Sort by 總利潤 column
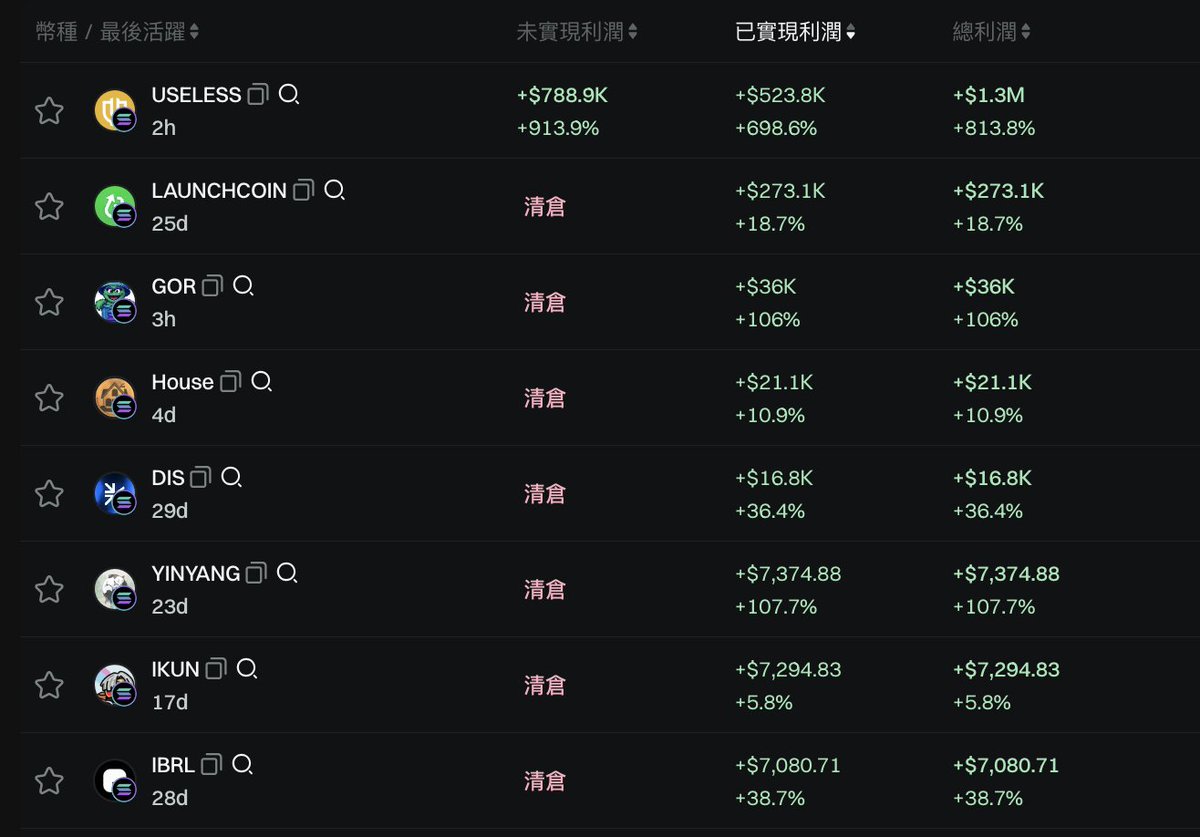Screen dimensions: 1200x837 [991, 32]
